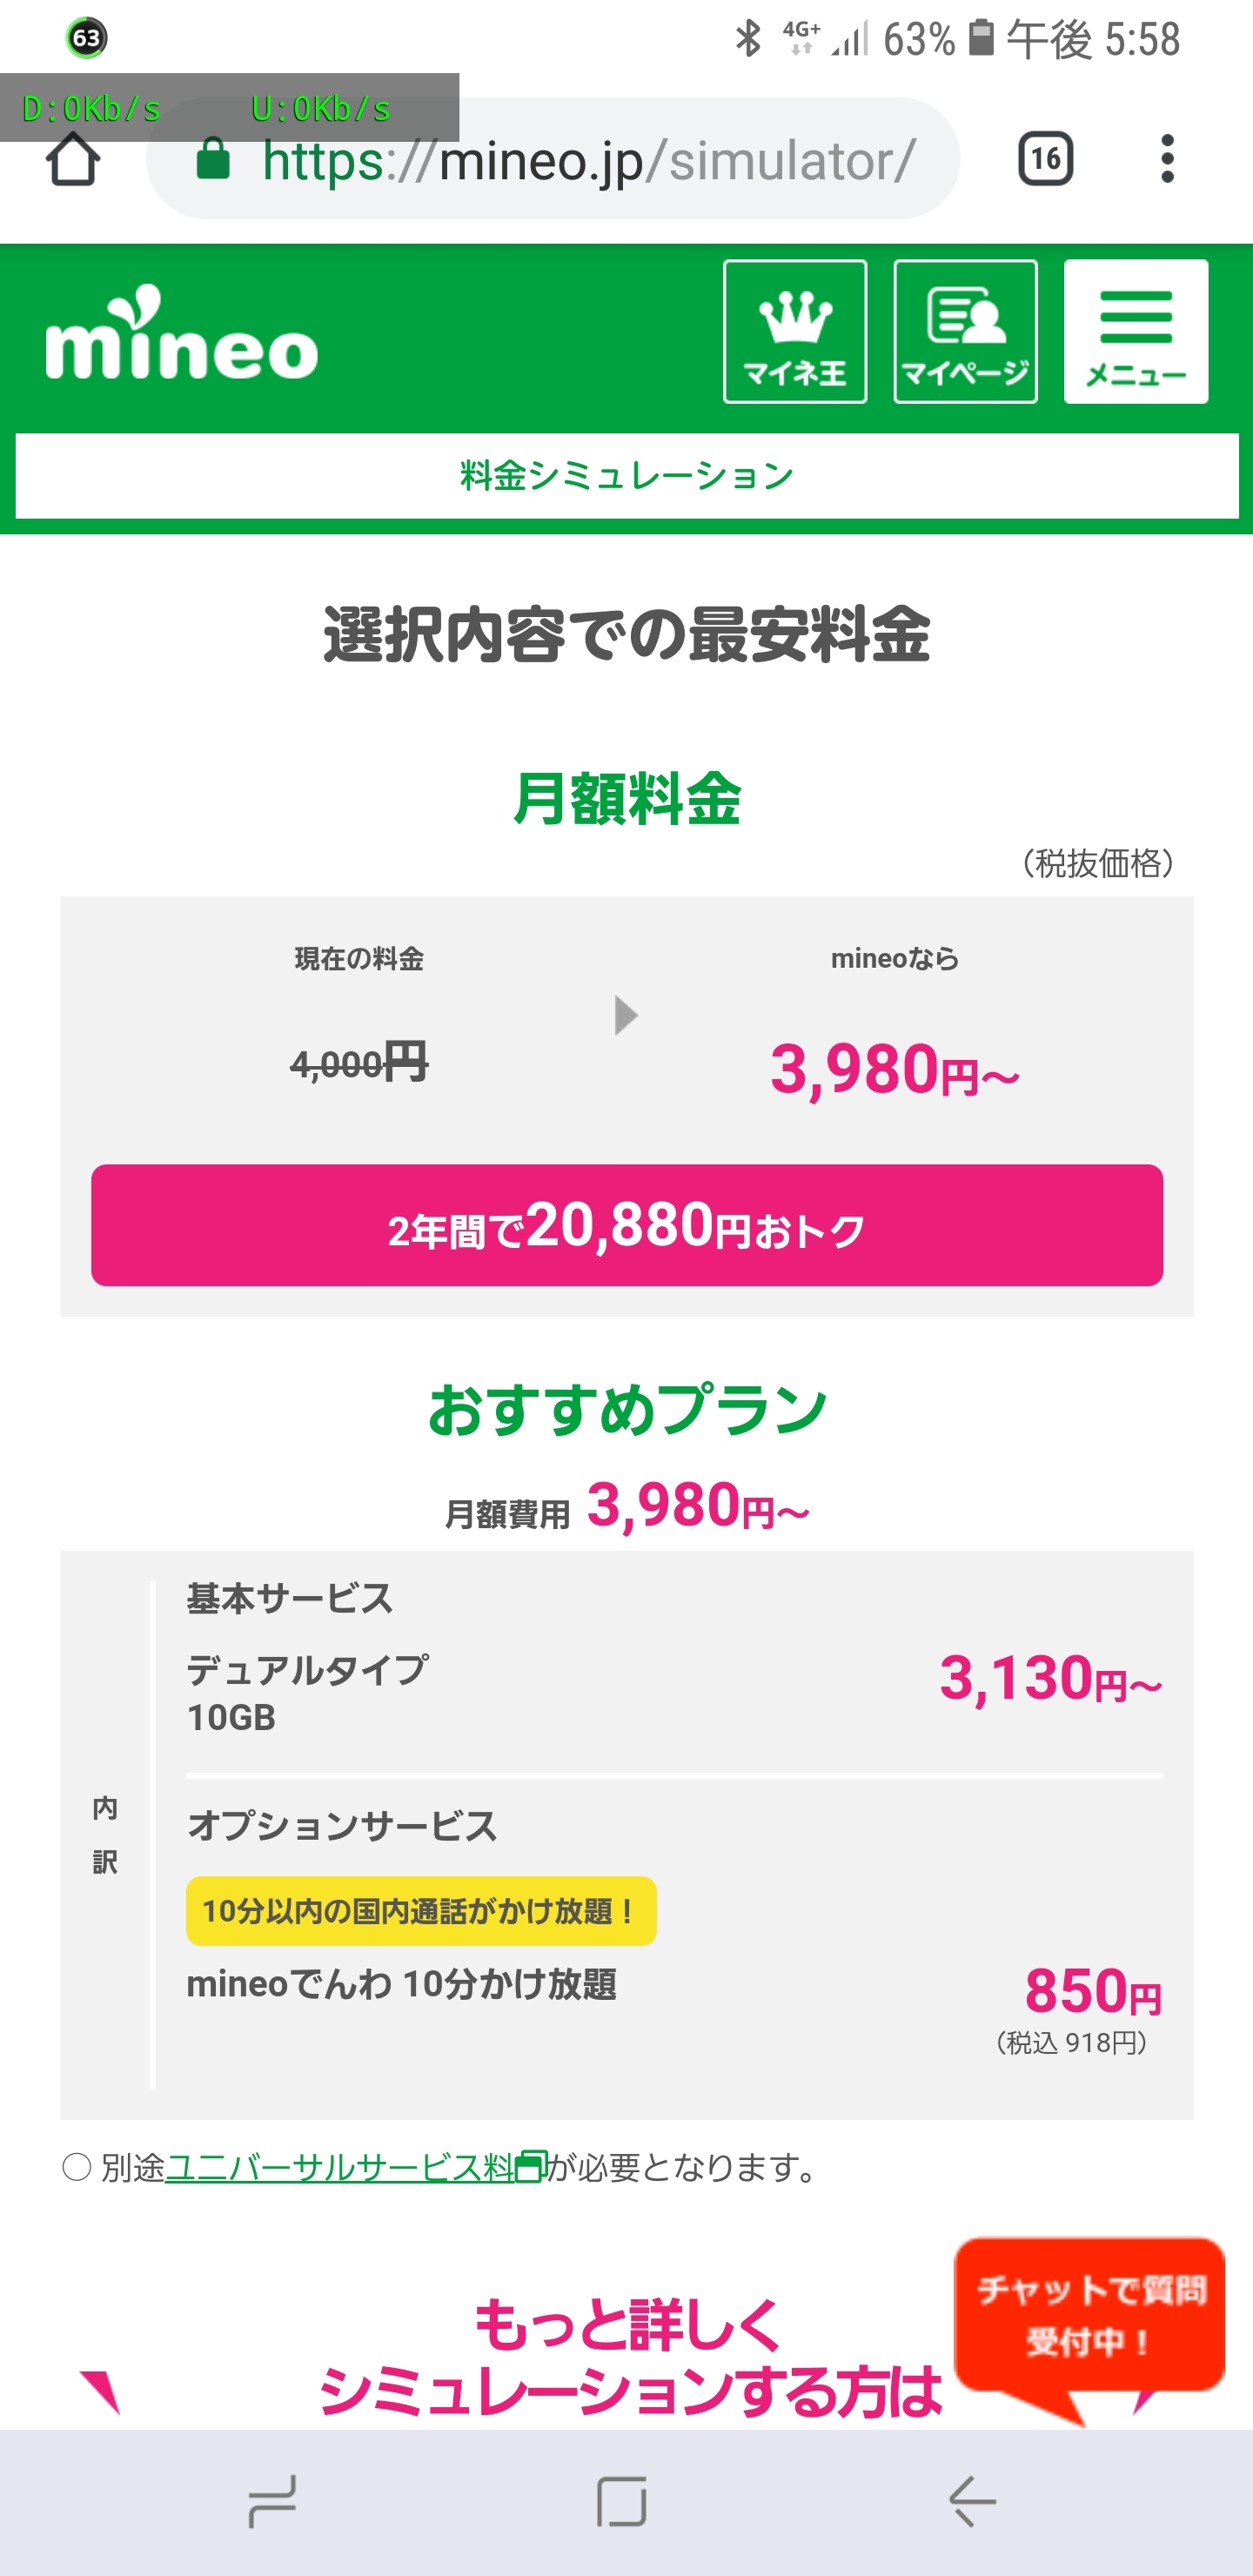Expand the もっと詳しくシミュレーションする方は section
The width and height of the screenshot is (1253, 2576).
coord(630,2356)
